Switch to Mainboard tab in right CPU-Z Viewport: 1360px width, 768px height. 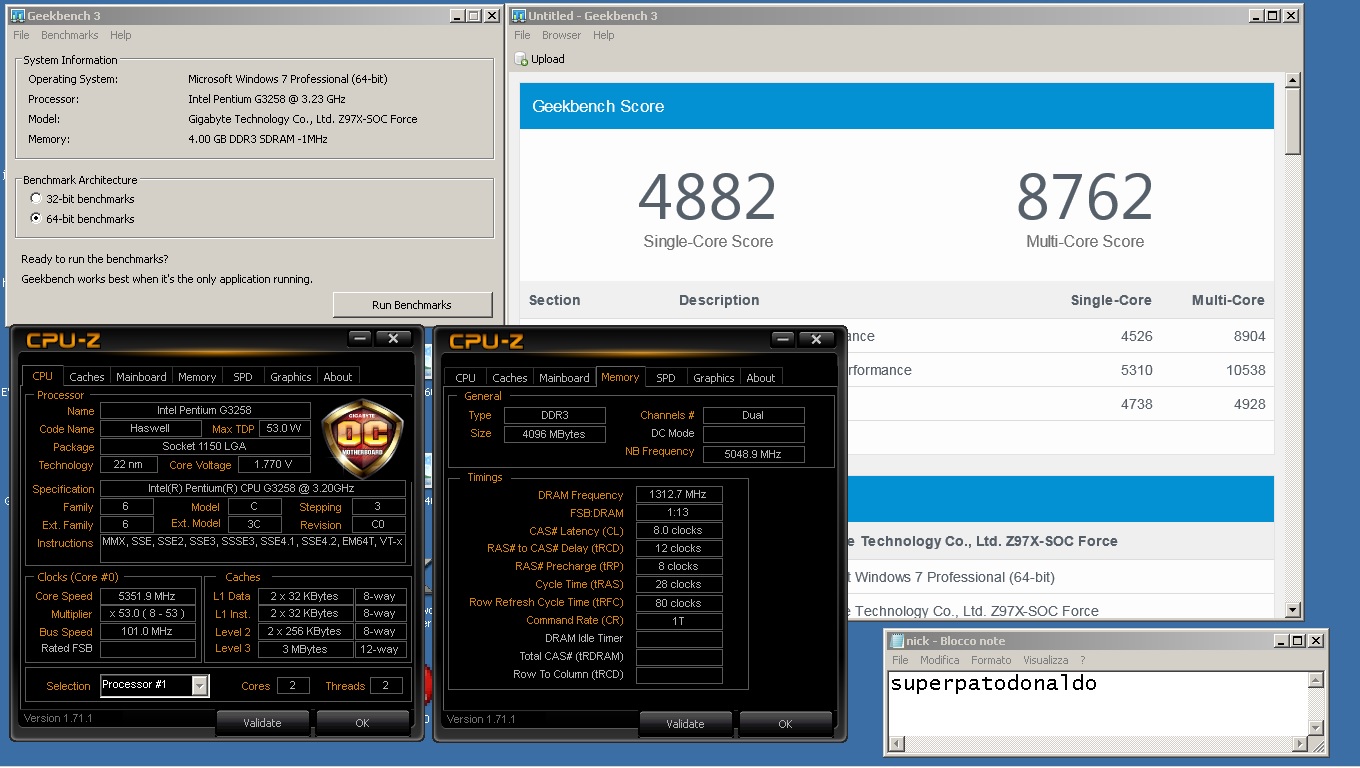click(x=564, y=378)
